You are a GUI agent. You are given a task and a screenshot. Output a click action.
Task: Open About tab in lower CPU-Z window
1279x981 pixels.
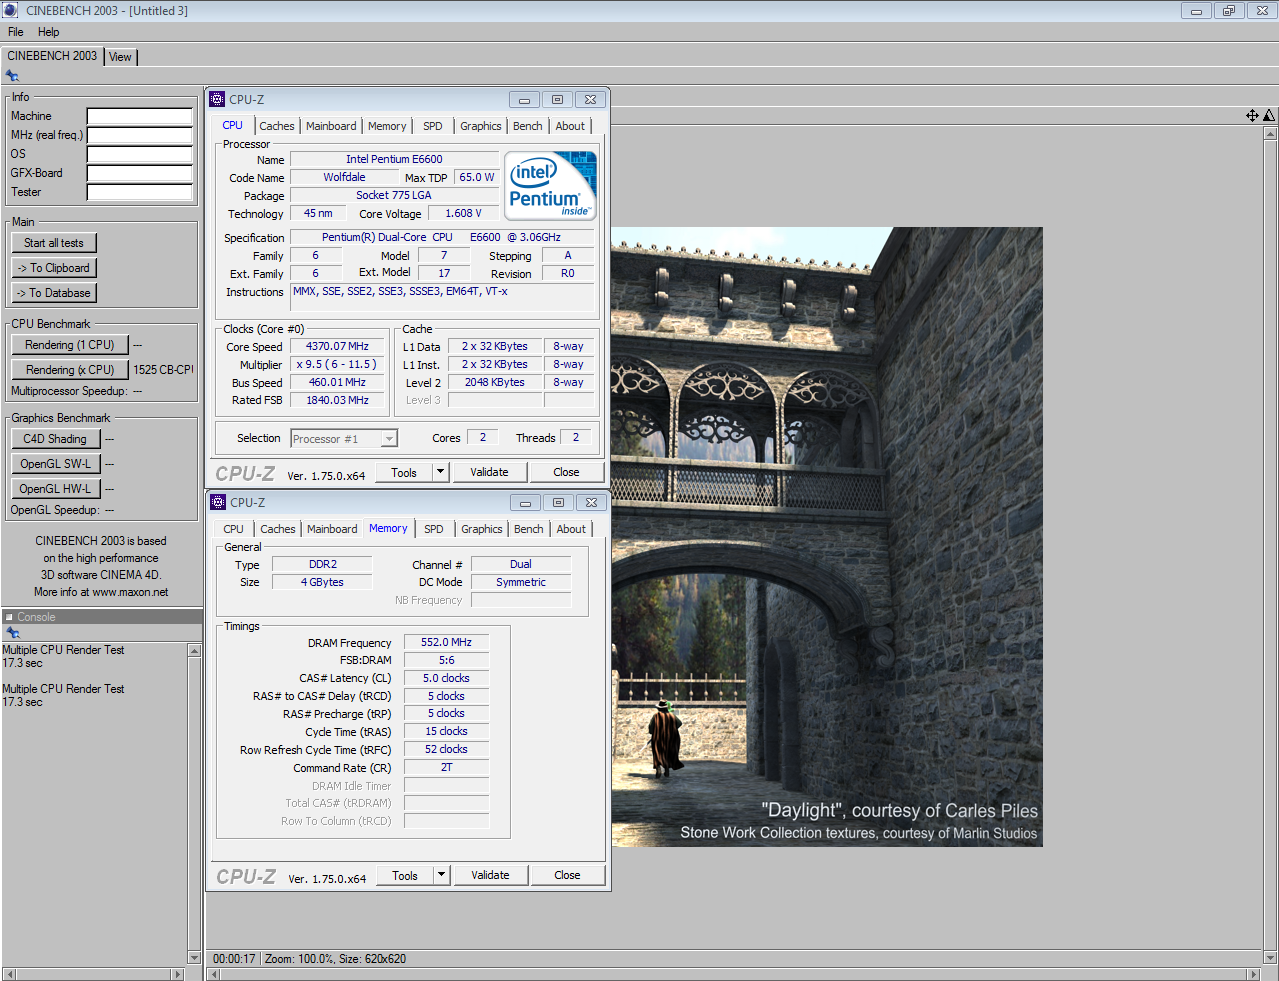click(571, 529)
